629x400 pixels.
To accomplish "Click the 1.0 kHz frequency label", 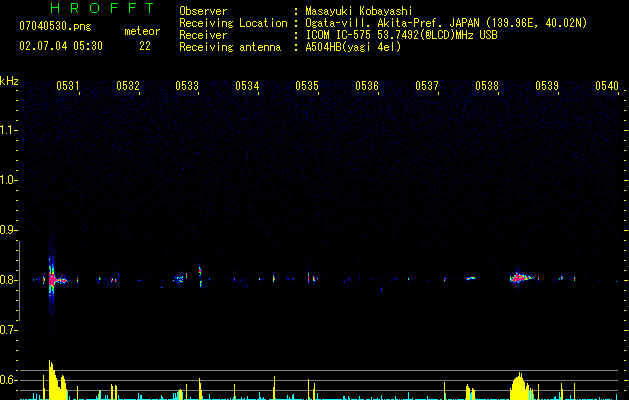I will pos(8,180).
